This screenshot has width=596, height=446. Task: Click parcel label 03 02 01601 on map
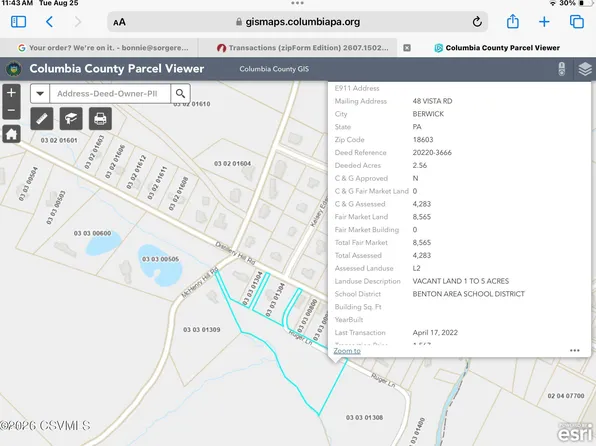click(x=59, y=140)
